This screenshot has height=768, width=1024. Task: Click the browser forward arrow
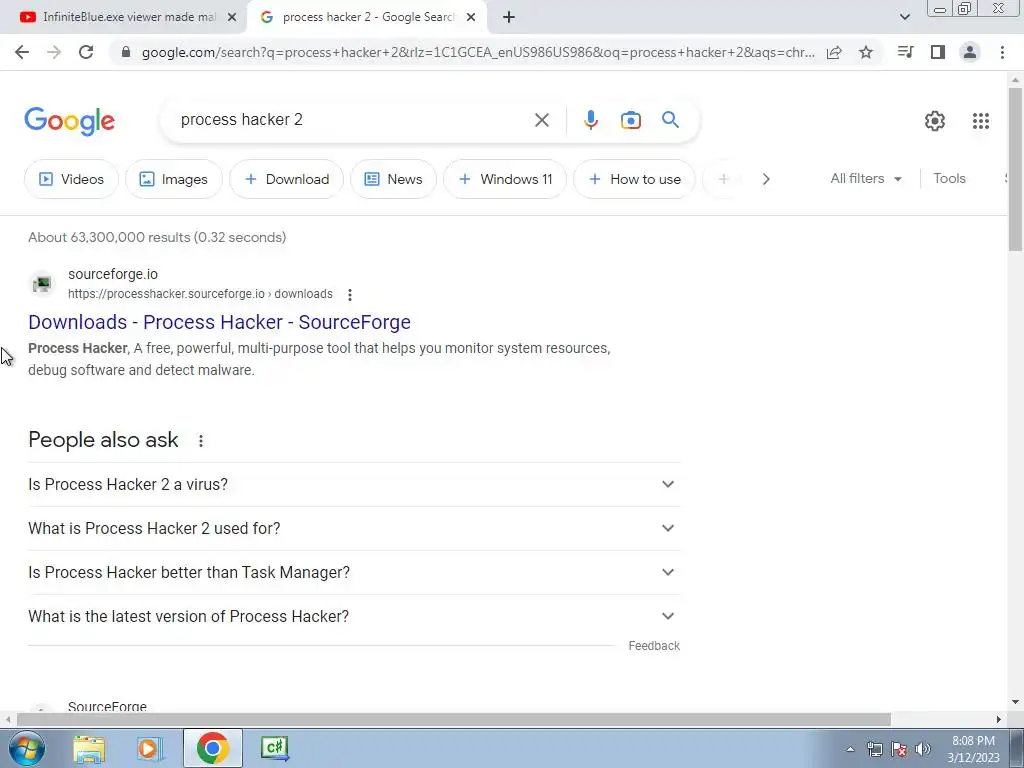pos(54,52)
